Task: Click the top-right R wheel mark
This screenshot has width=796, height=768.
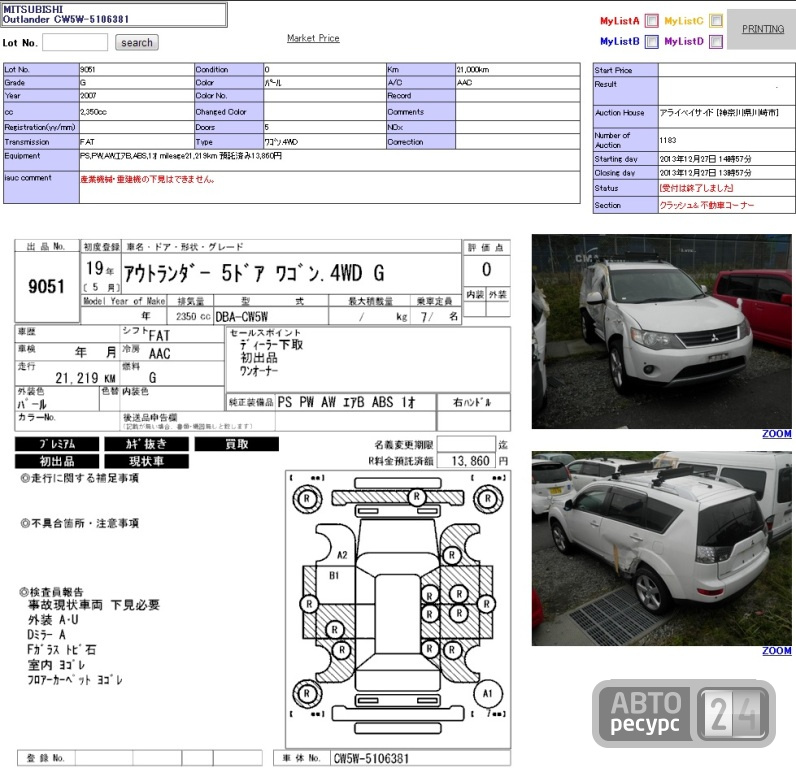Action: click(488, 498)
